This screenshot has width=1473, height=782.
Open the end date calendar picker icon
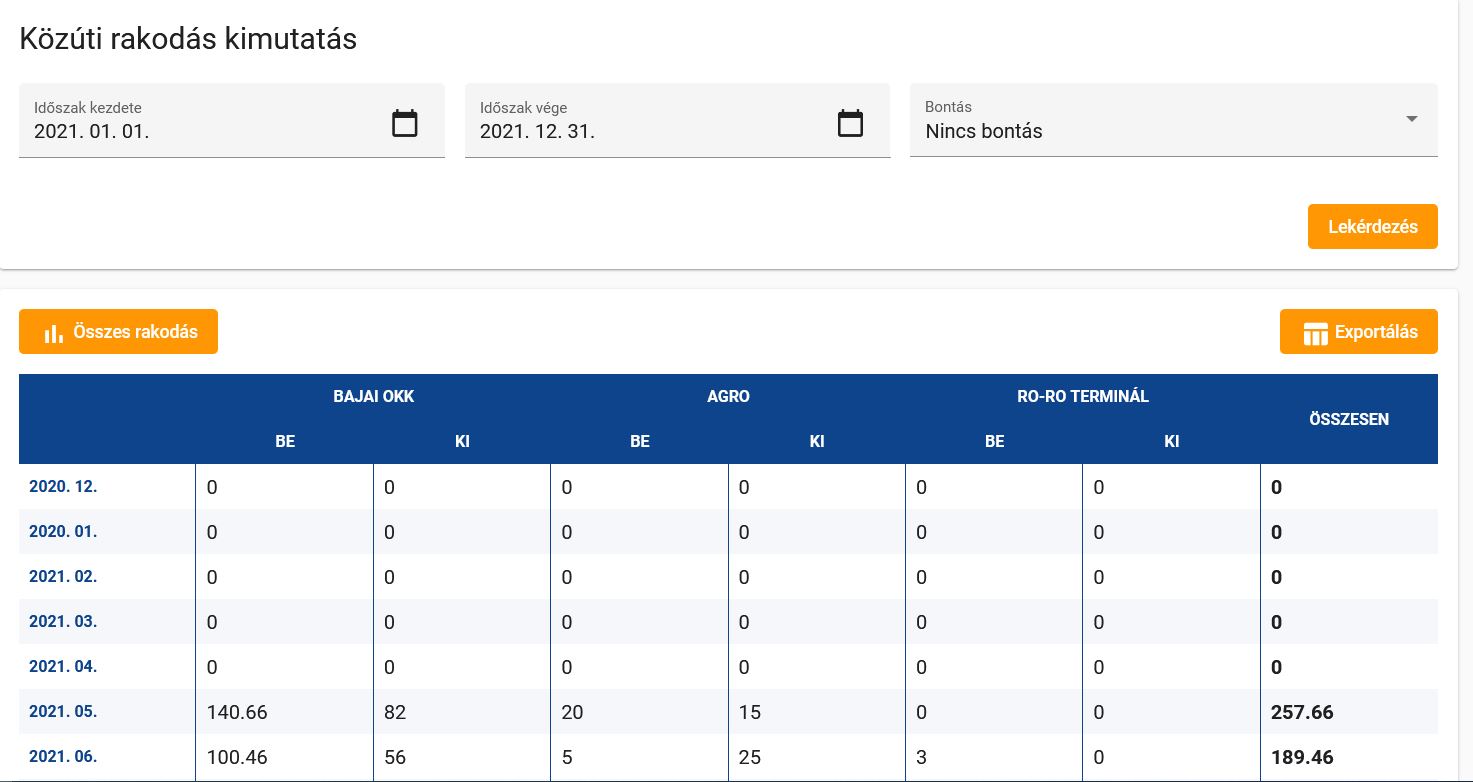tap(849, 124)
